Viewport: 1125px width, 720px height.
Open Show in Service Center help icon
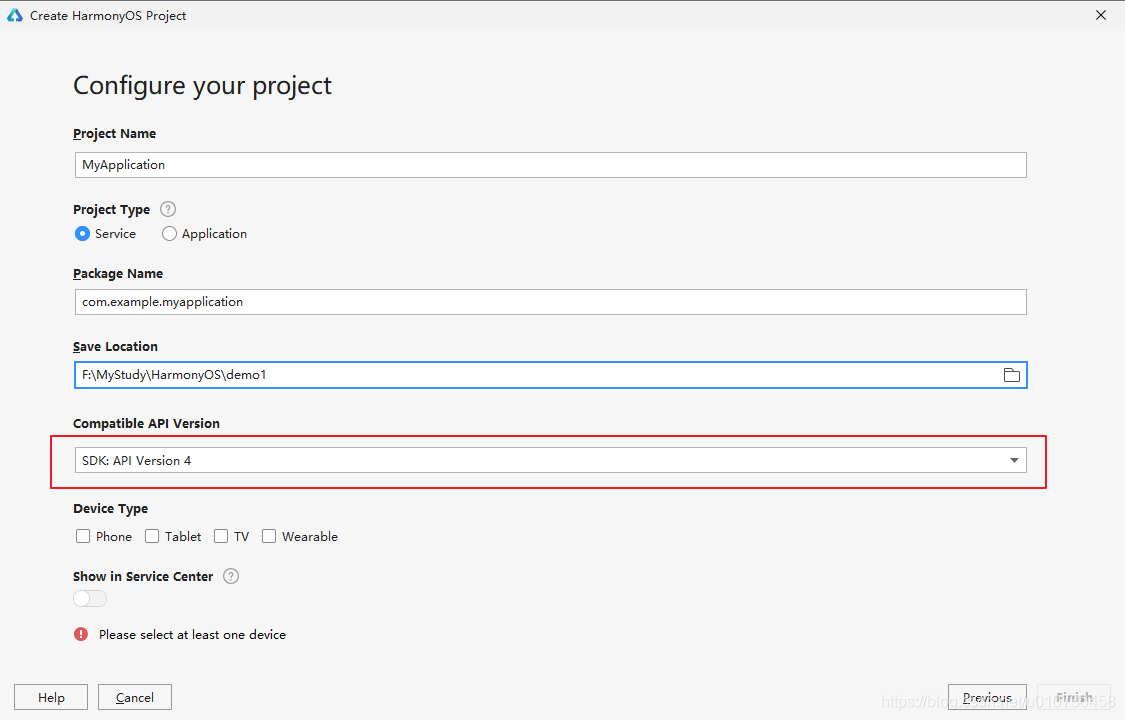tap(231, 577)
